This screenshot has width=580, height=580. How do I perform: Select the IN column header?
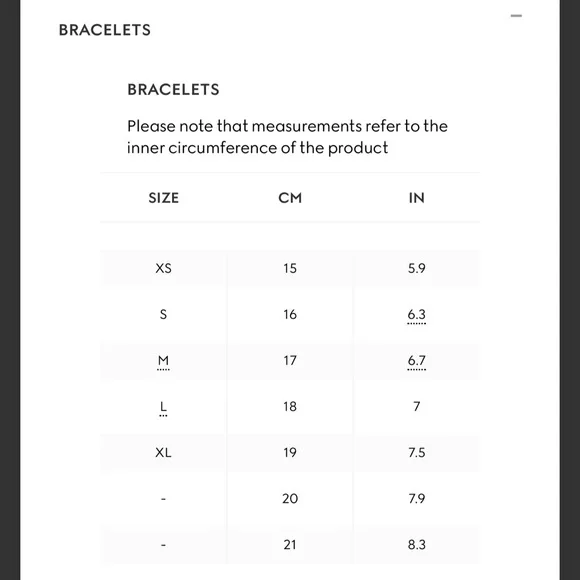[x=417, y=198]
